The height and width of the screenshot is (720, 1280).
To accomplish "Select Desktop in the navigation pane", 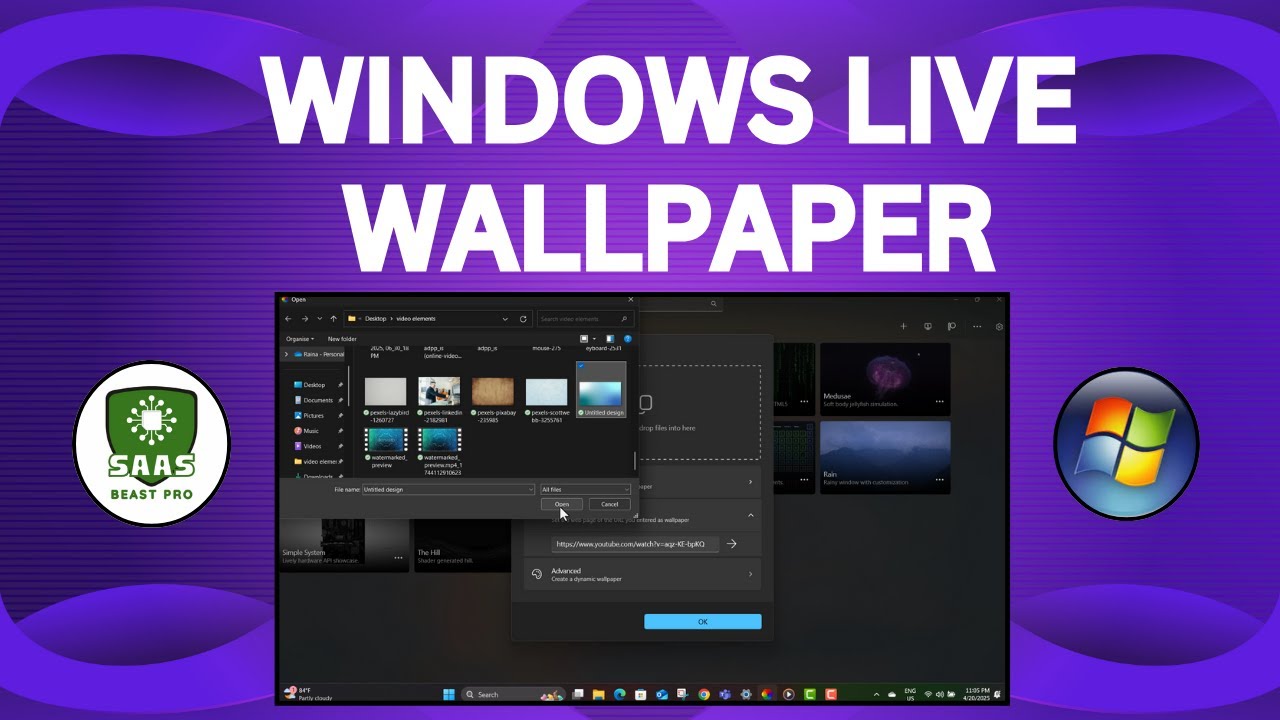I will pos(314,385).
